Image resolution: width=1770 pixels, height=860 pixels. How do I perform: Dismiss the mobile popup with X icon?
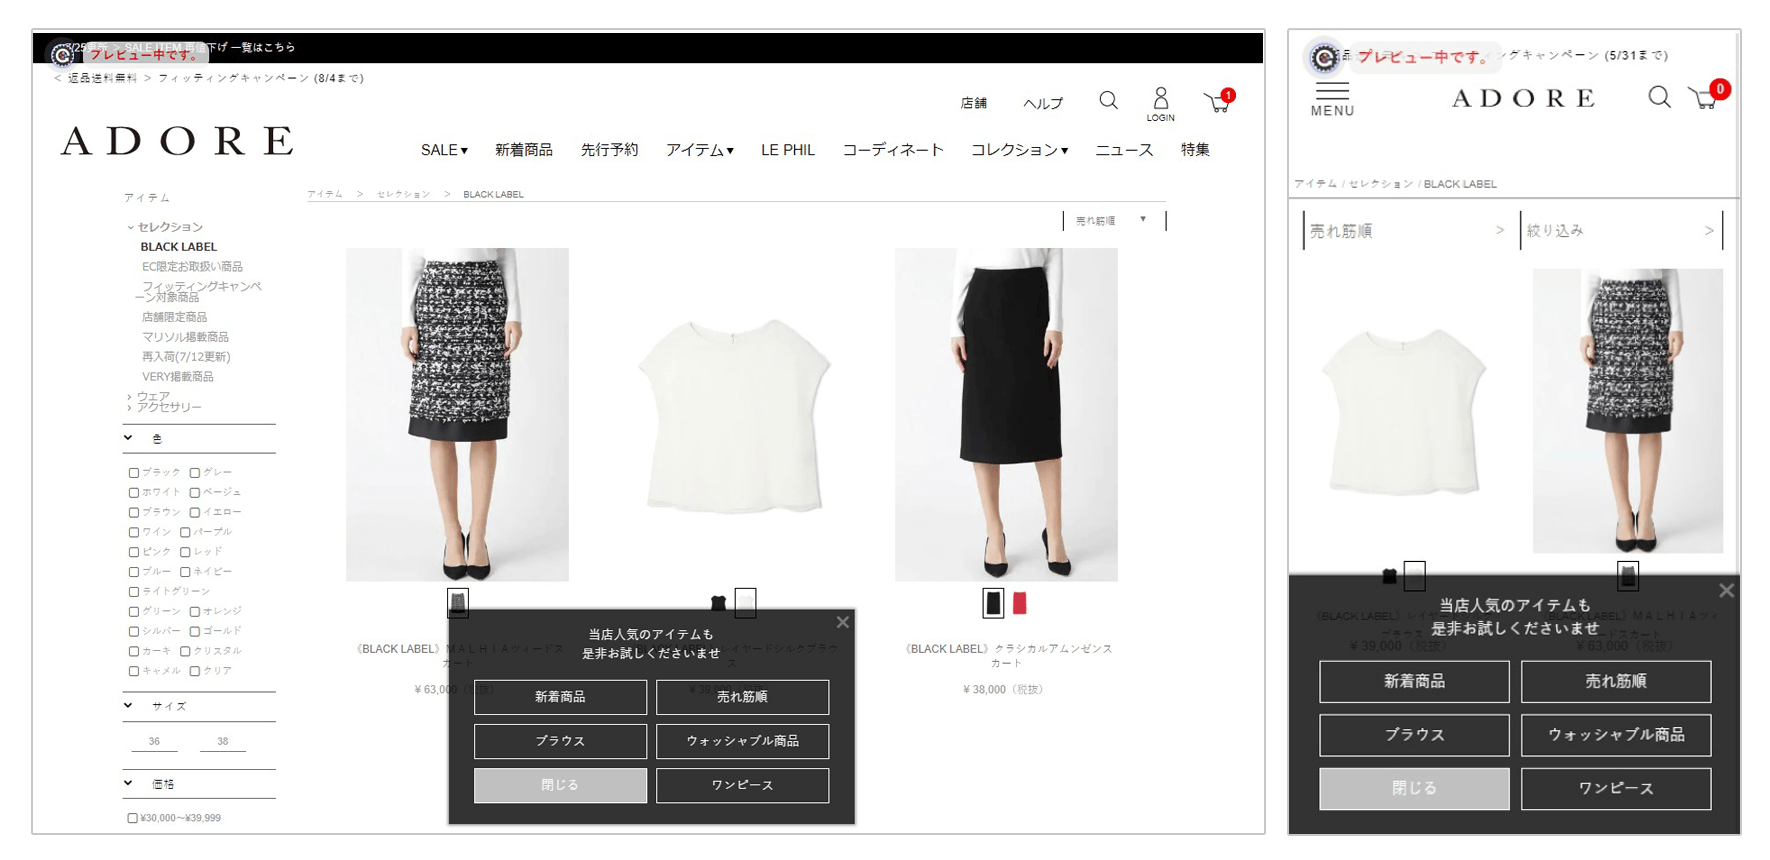(x=1726, y=591)
